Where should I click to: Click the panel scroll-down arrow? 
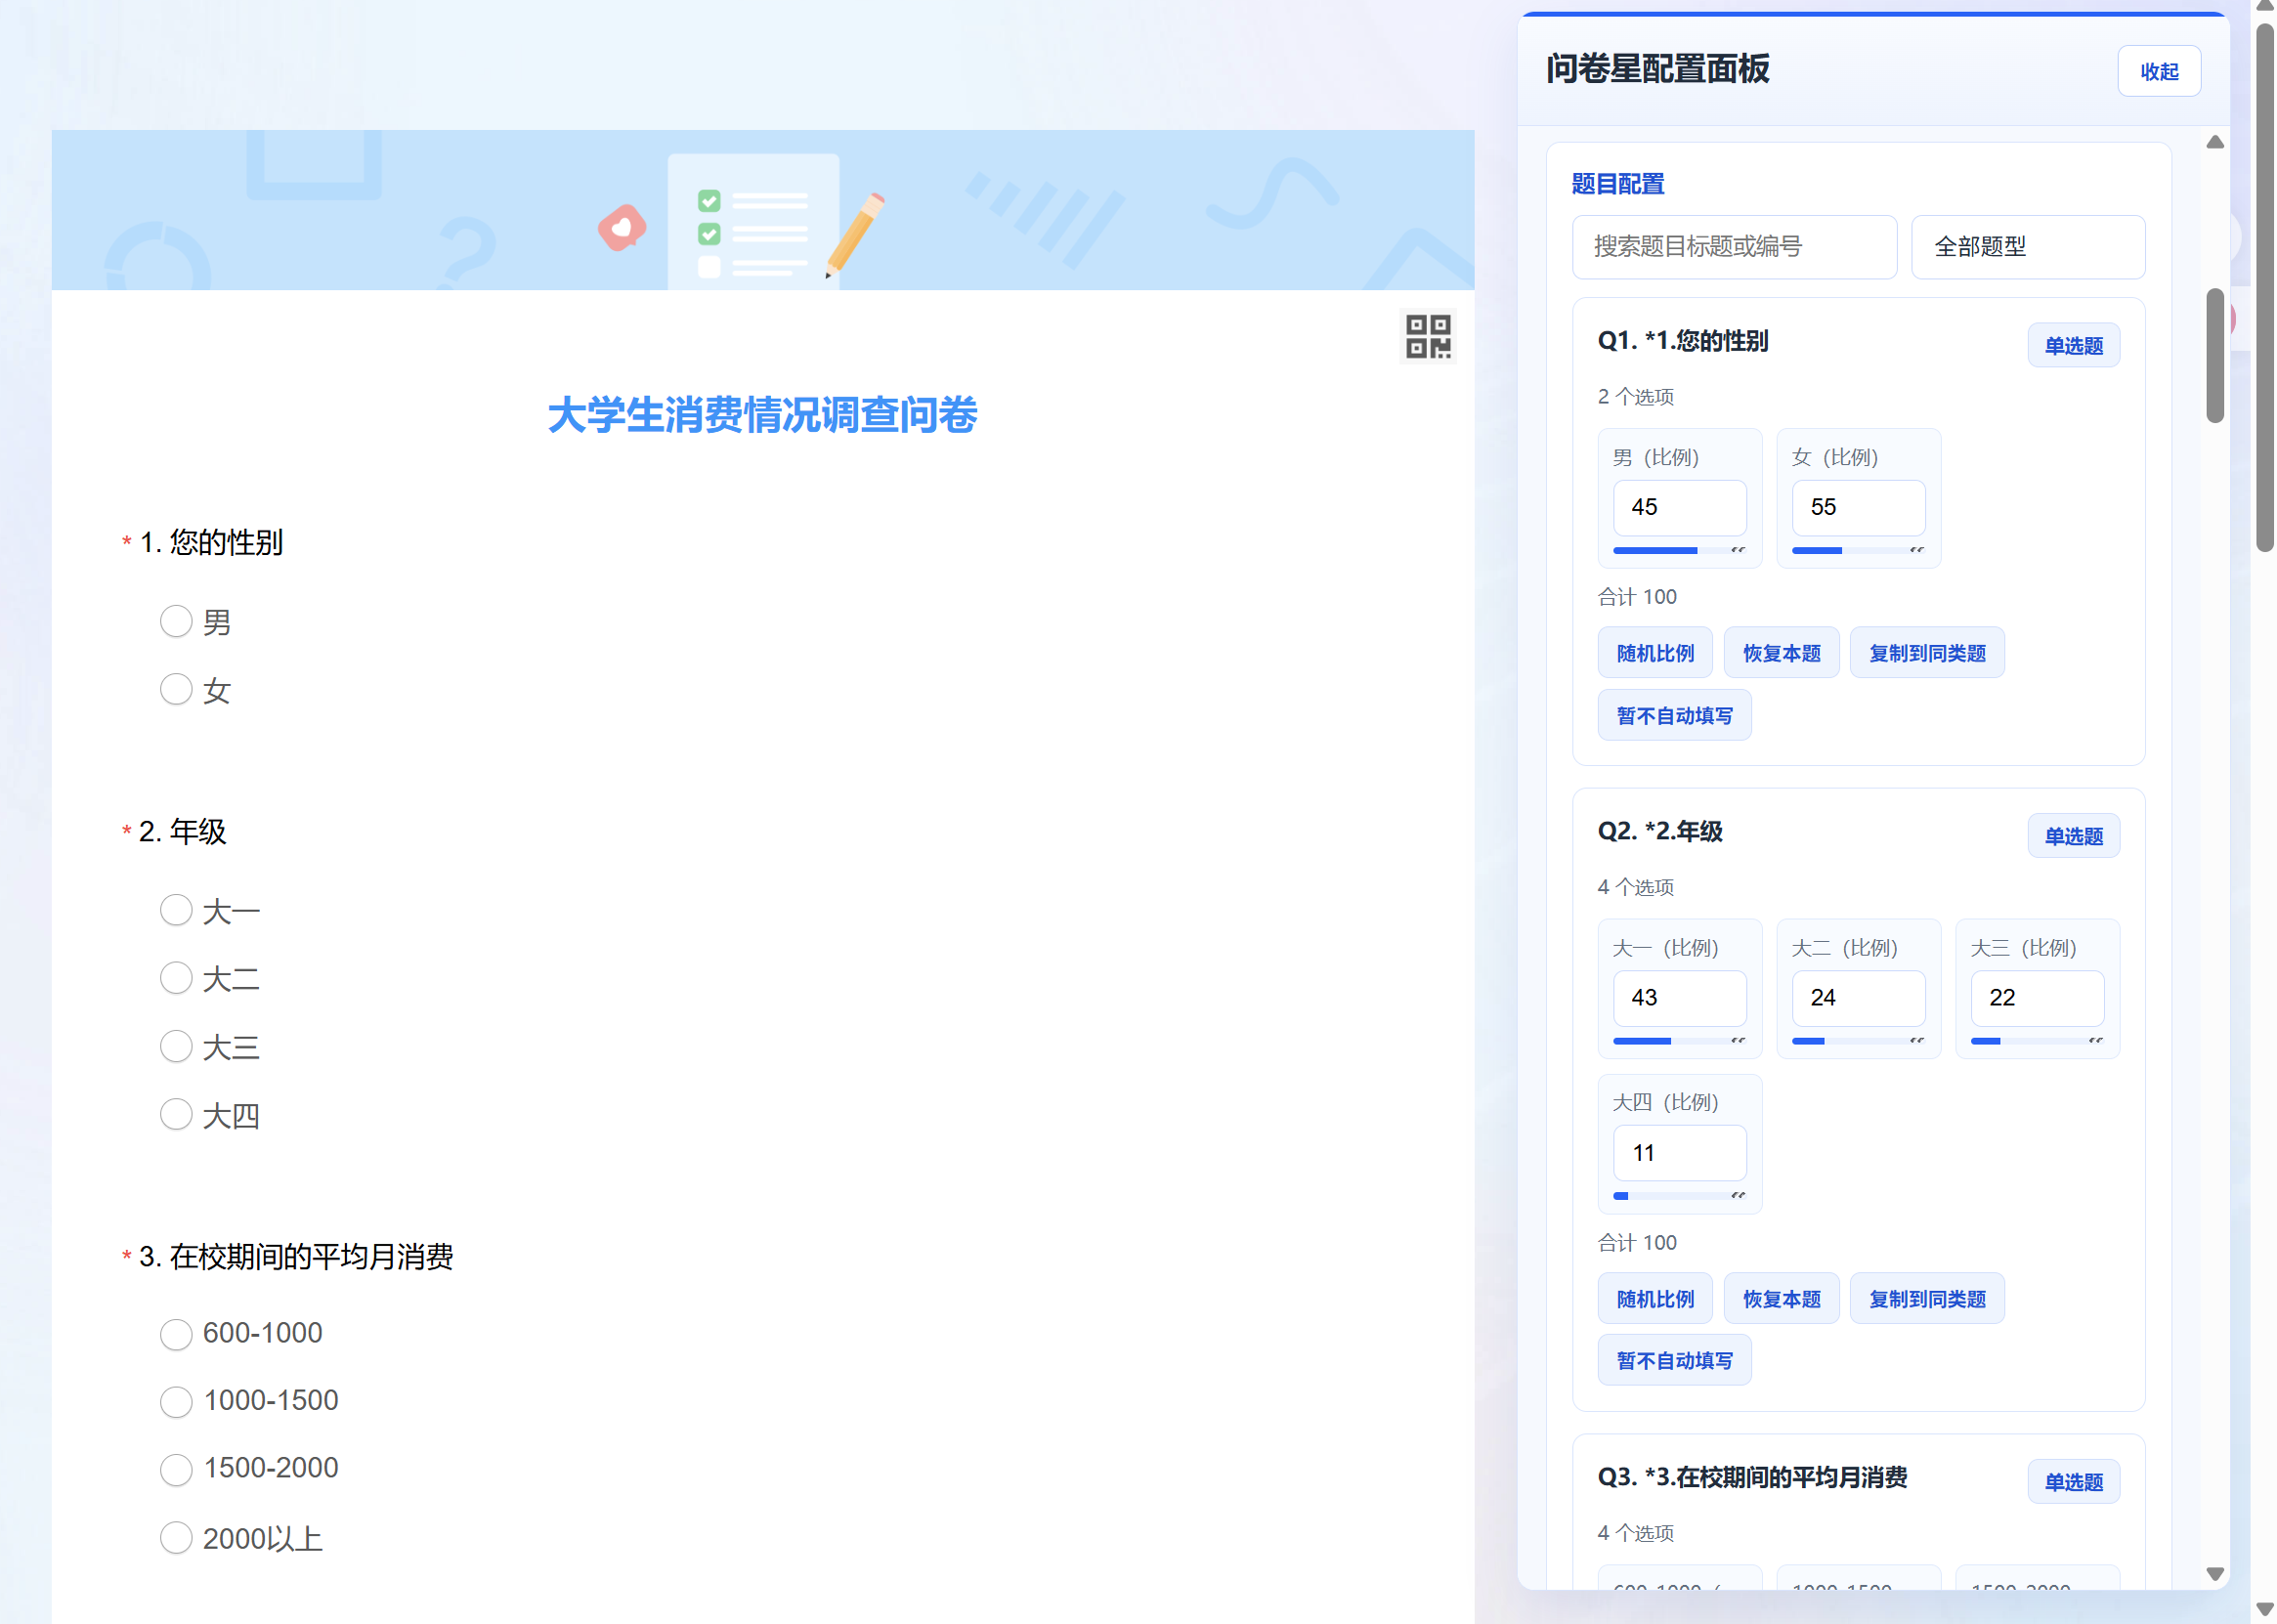tap(2215, 1574)
